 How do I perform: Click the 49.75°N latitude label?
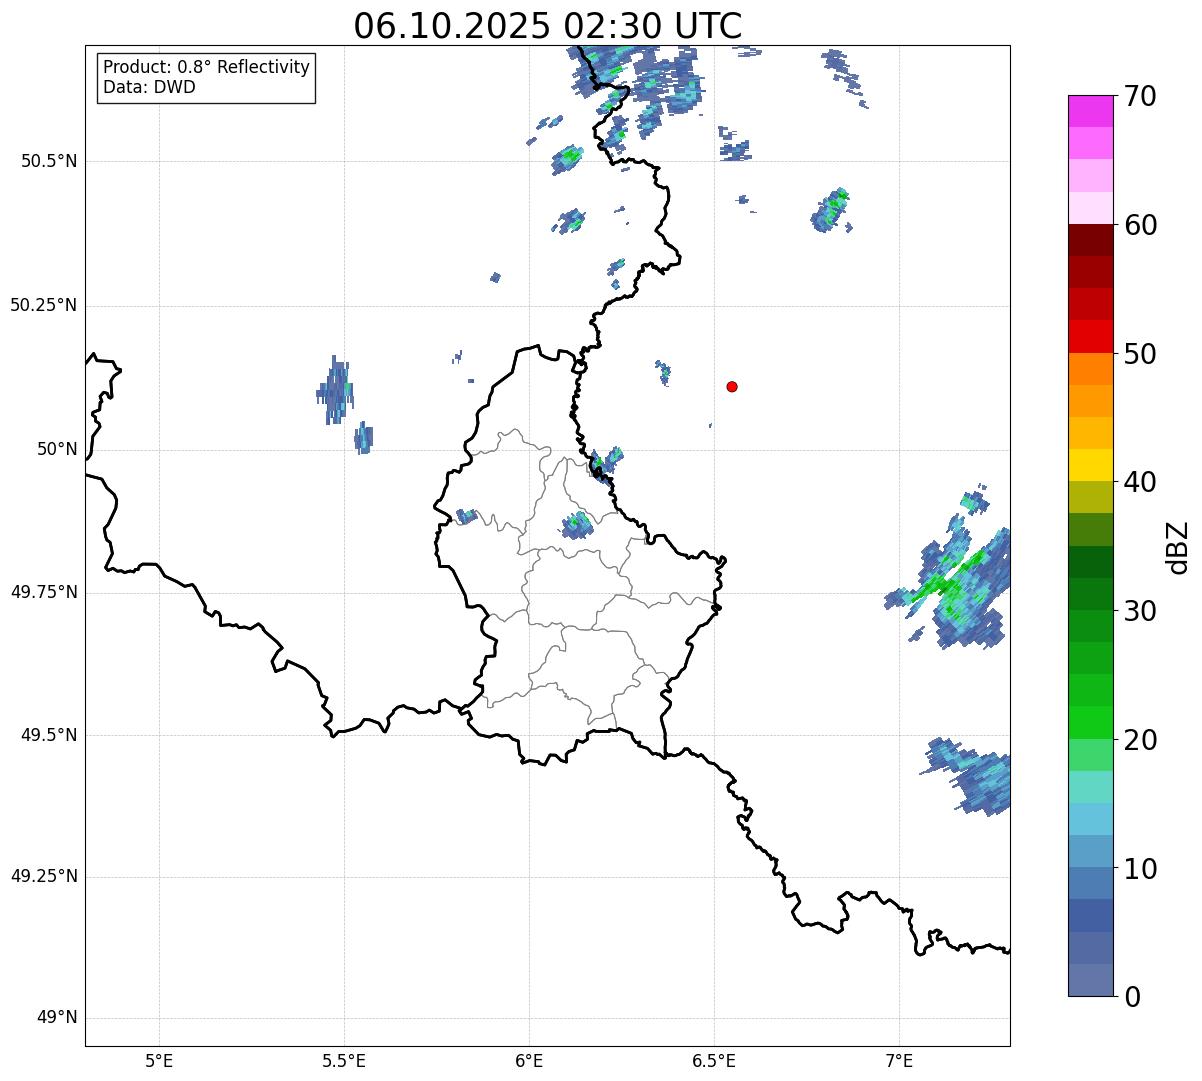(43, 592)
